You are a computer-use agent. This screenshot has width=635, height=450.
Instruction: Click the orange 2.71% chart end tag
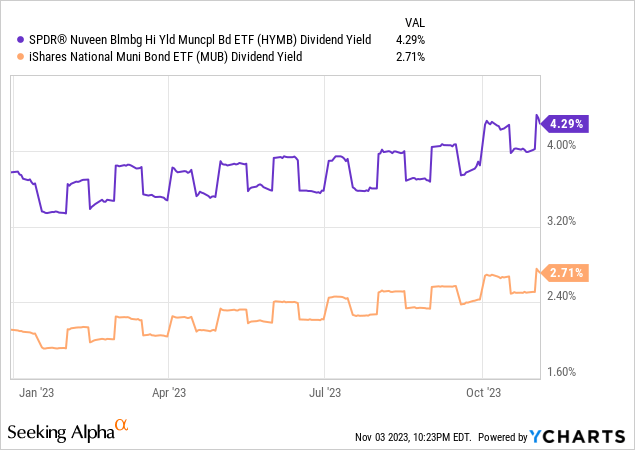566,272
